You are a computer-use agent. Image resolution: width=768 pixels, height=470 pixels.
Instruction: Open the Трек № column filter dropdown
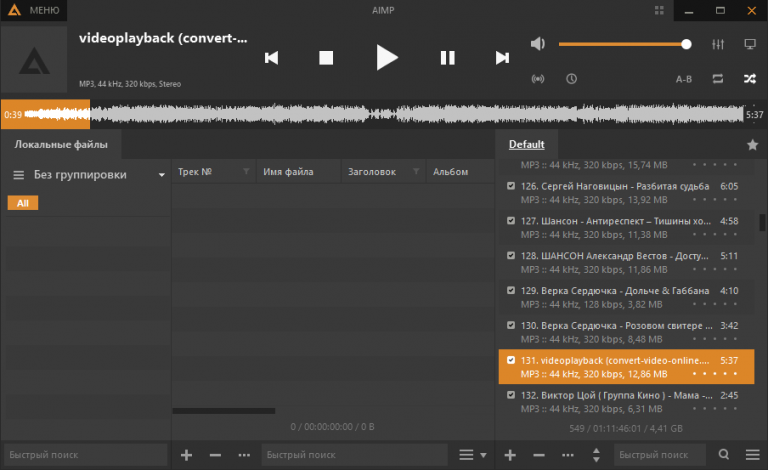pos(246,172)
